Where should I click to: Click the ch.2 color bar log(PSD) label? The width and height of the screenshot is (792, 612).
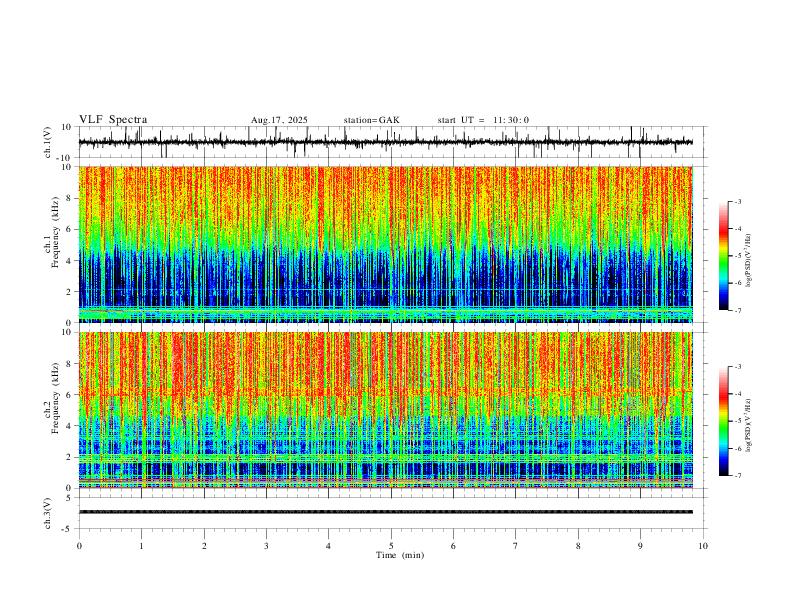(748, 425)
